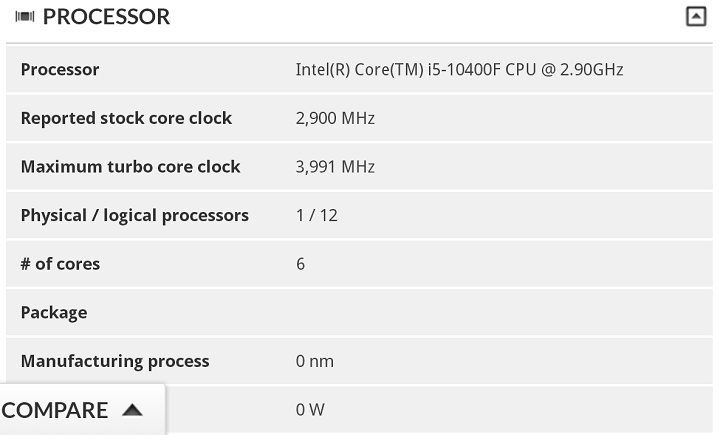This screenshot has width=720, height=435.
Task: Select the Manufacturing process label
Action: click(x=115, y=361)
